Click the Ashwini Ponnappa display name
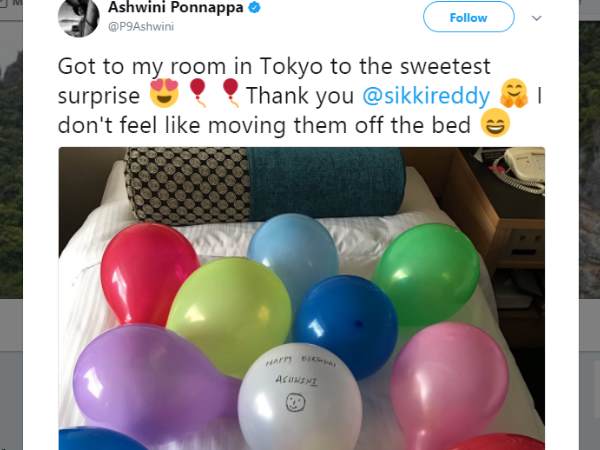Image resolution: width=600 pixels, height=450 pixels. [x=176, y=7]
